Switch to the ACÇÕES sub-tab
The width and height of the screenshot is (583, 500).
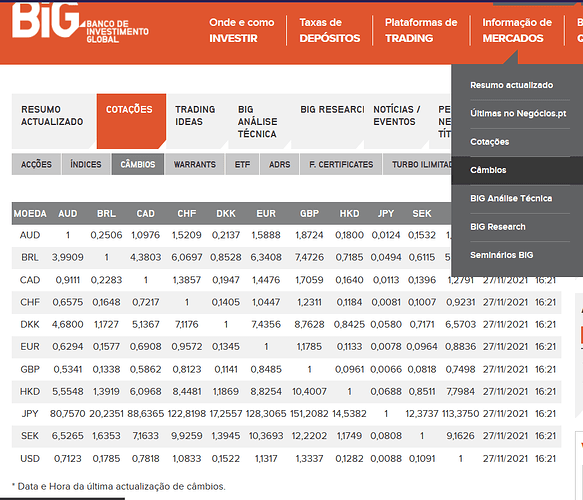click(x=36, y=164)
